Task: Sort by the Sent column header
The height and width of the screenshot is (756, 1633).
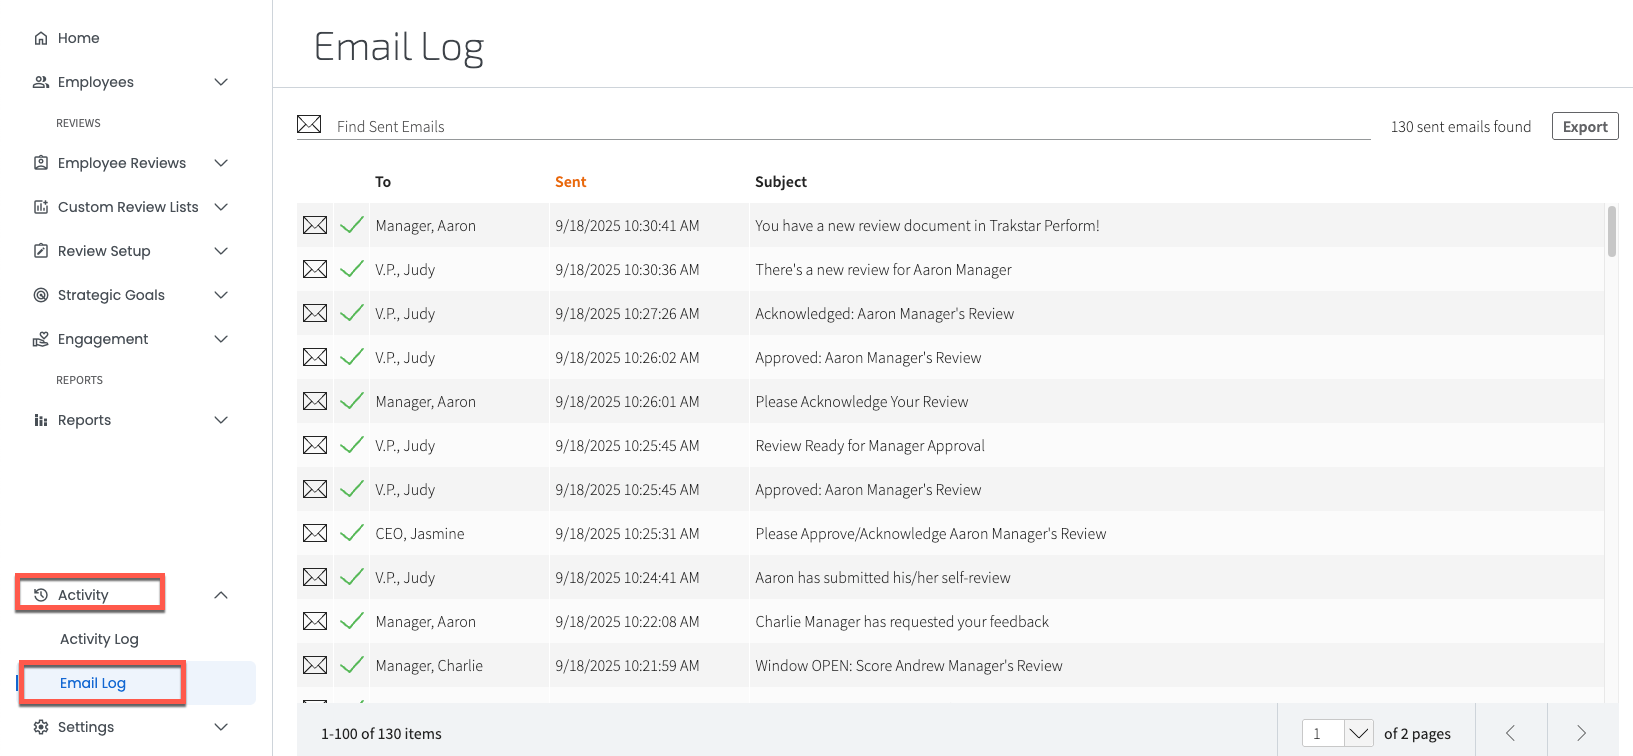Action: click(570, 182)
